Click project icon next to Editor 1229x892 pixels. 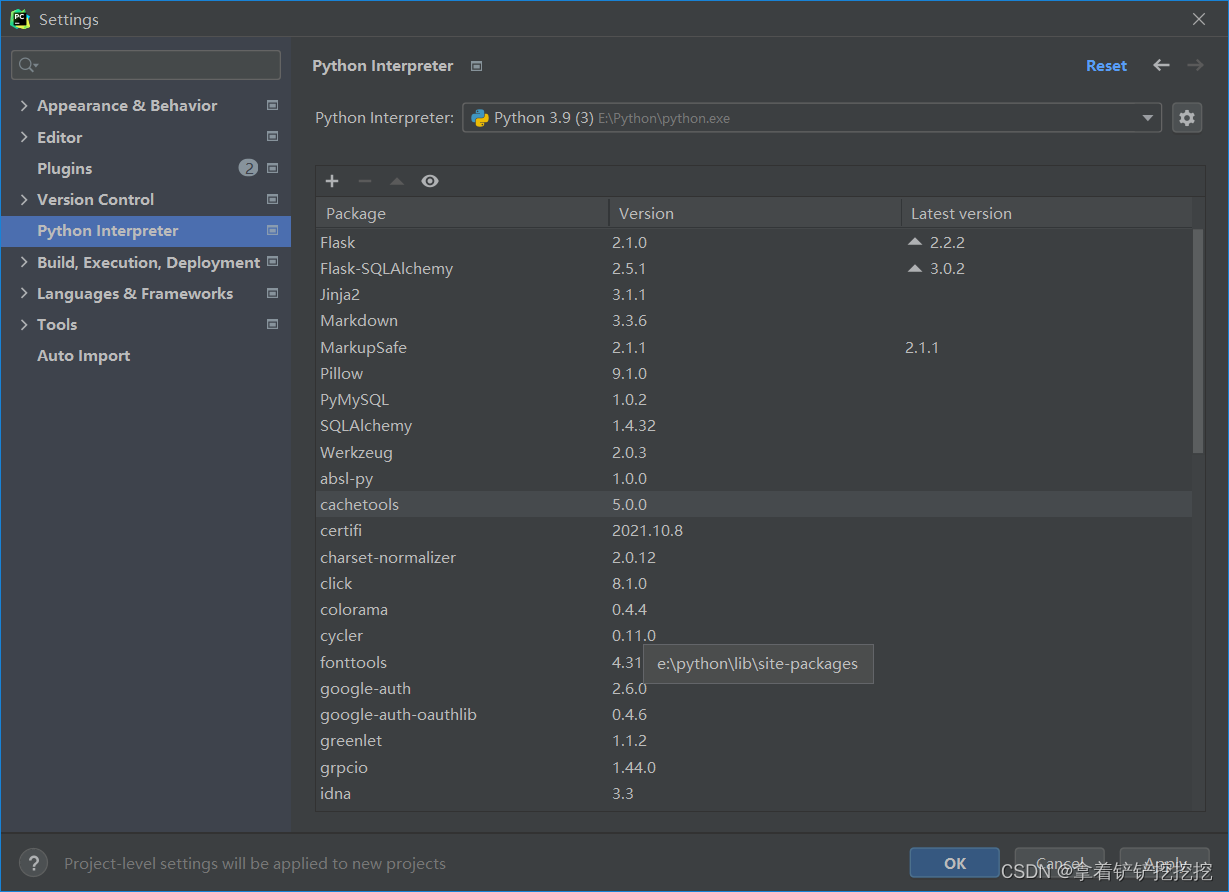click(x=272, y=136)
